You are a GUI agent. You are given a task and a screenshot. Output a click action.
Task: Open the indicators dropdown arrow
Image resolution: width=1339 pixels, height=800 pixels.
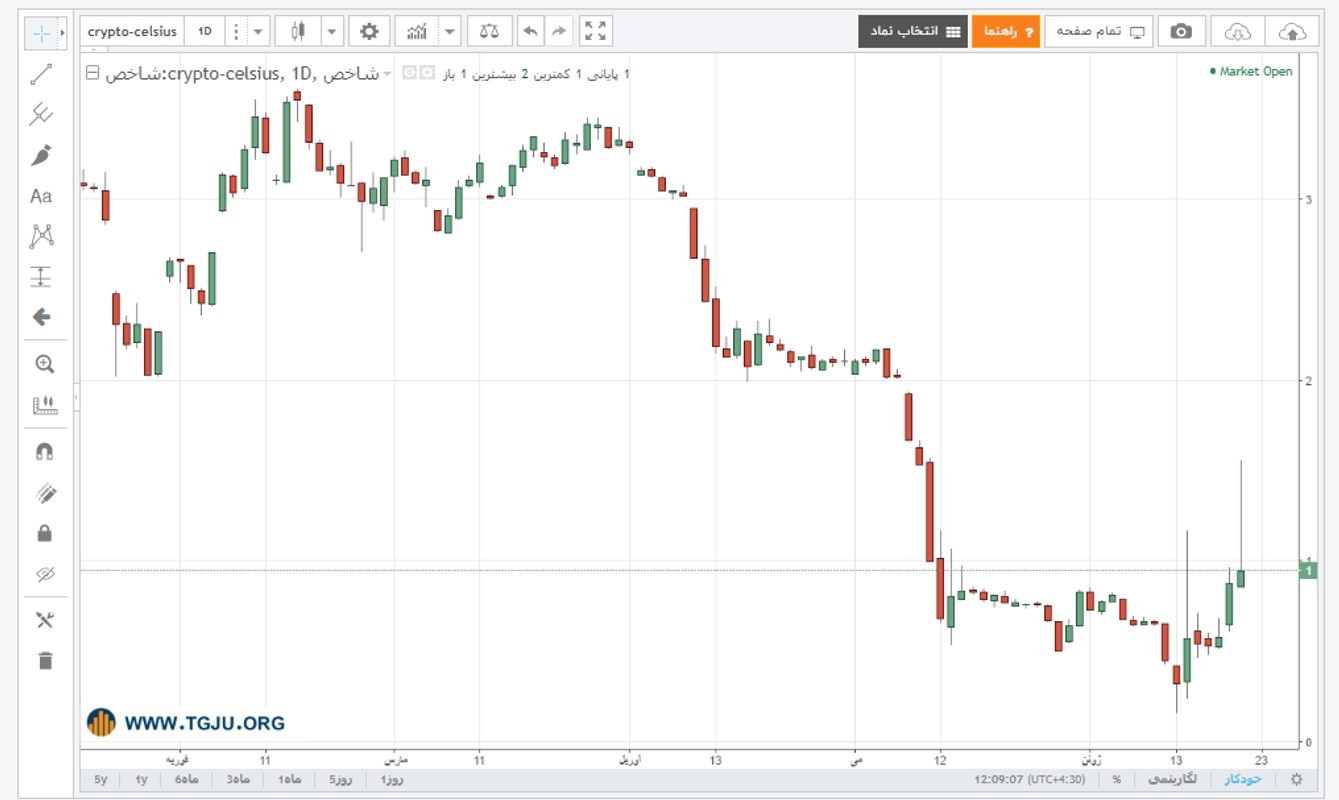(x=450, y=31)
